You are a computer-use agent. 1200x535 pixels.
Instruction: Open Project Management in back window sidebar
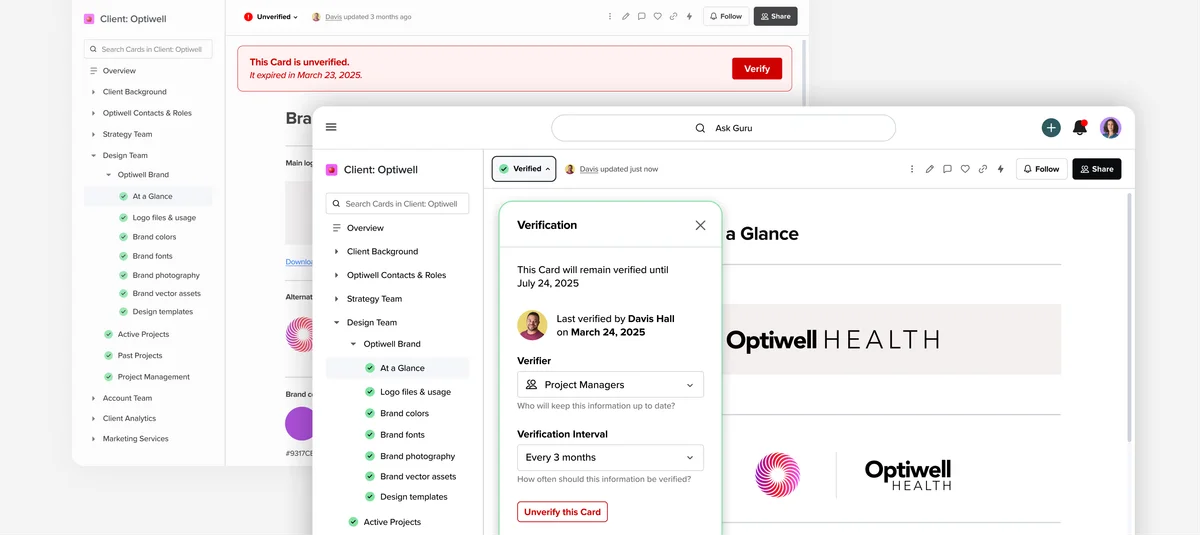point(153,376)
